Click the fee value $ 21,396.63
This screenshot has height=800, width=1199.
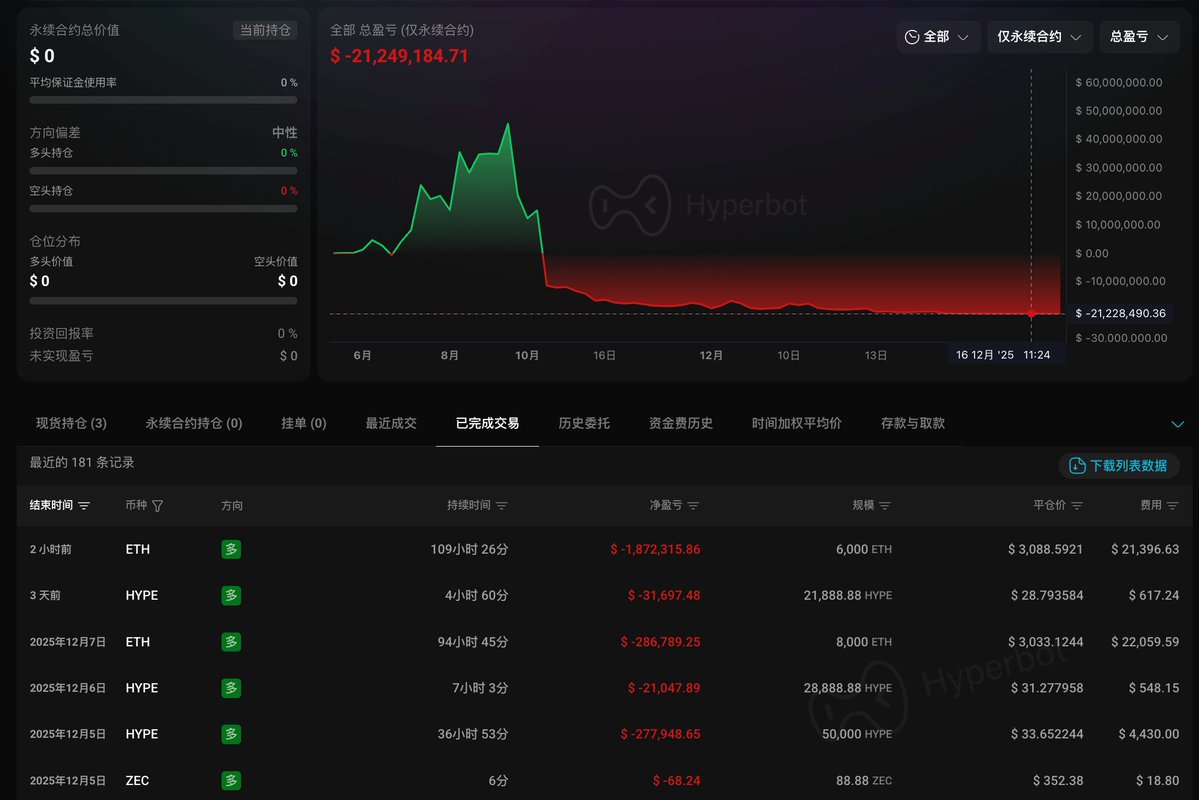(x=1145, y=549)
